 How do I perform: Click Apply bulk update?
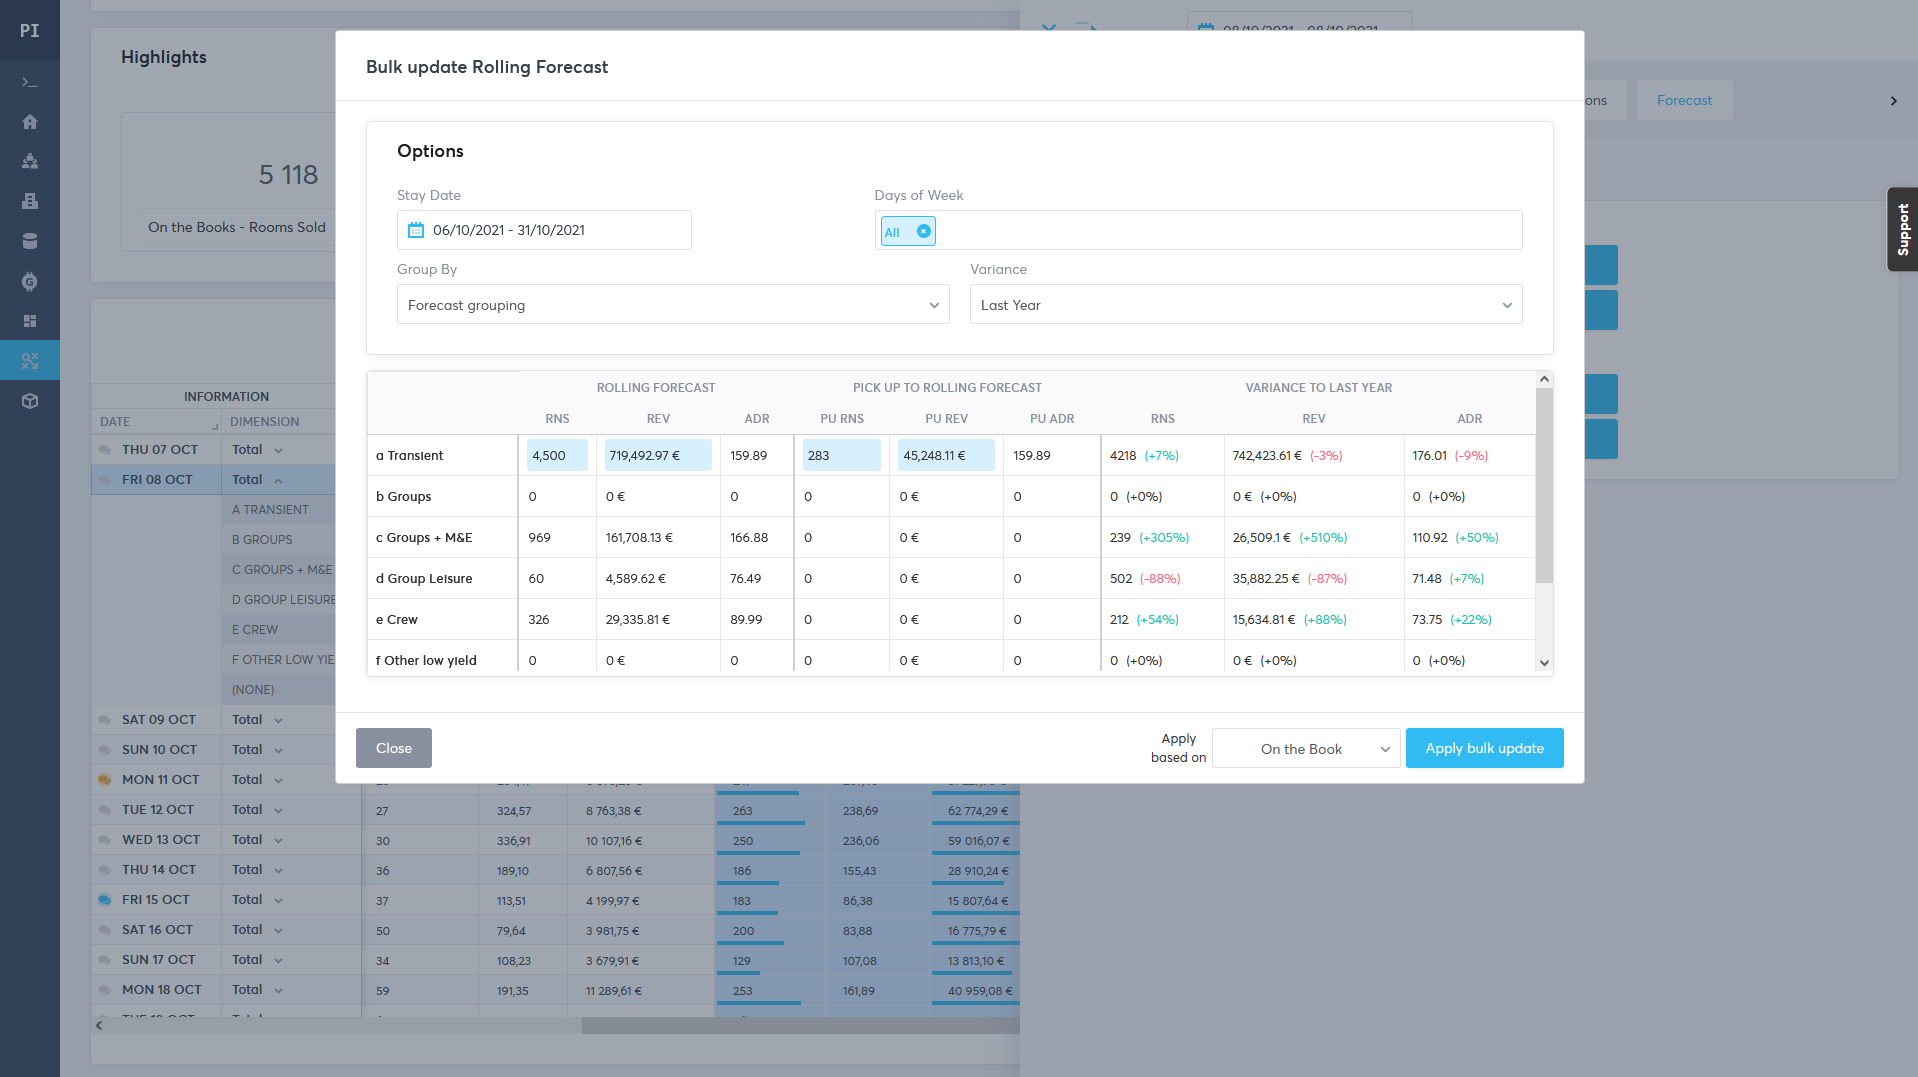click(x=1484, y=748)
